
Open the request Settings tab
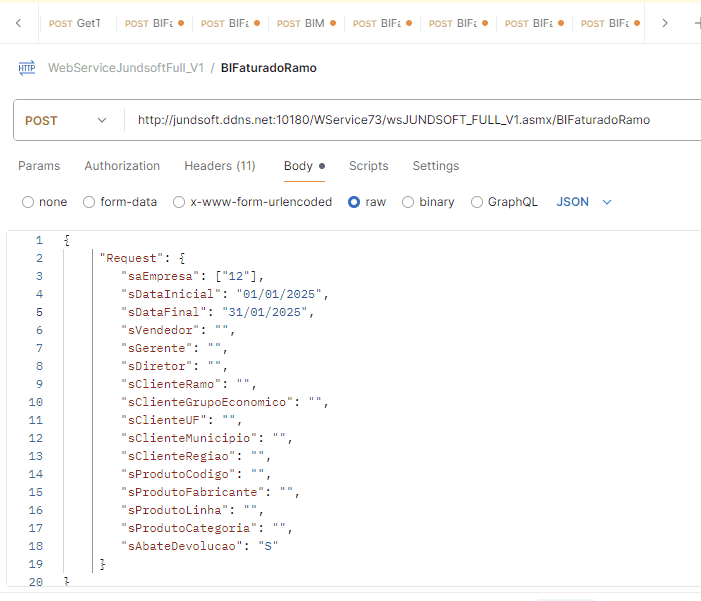tap(435, 166)
